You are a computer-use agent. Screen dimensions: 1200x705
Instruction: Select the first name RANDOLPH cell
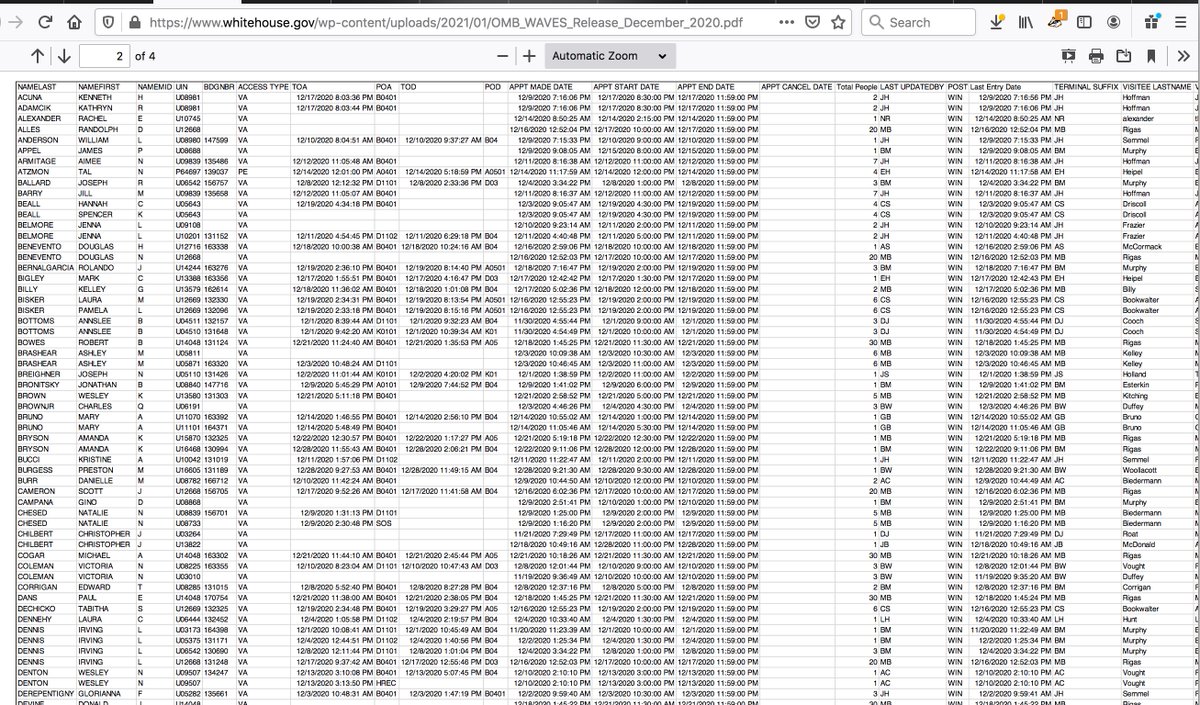tap(98, 129)
